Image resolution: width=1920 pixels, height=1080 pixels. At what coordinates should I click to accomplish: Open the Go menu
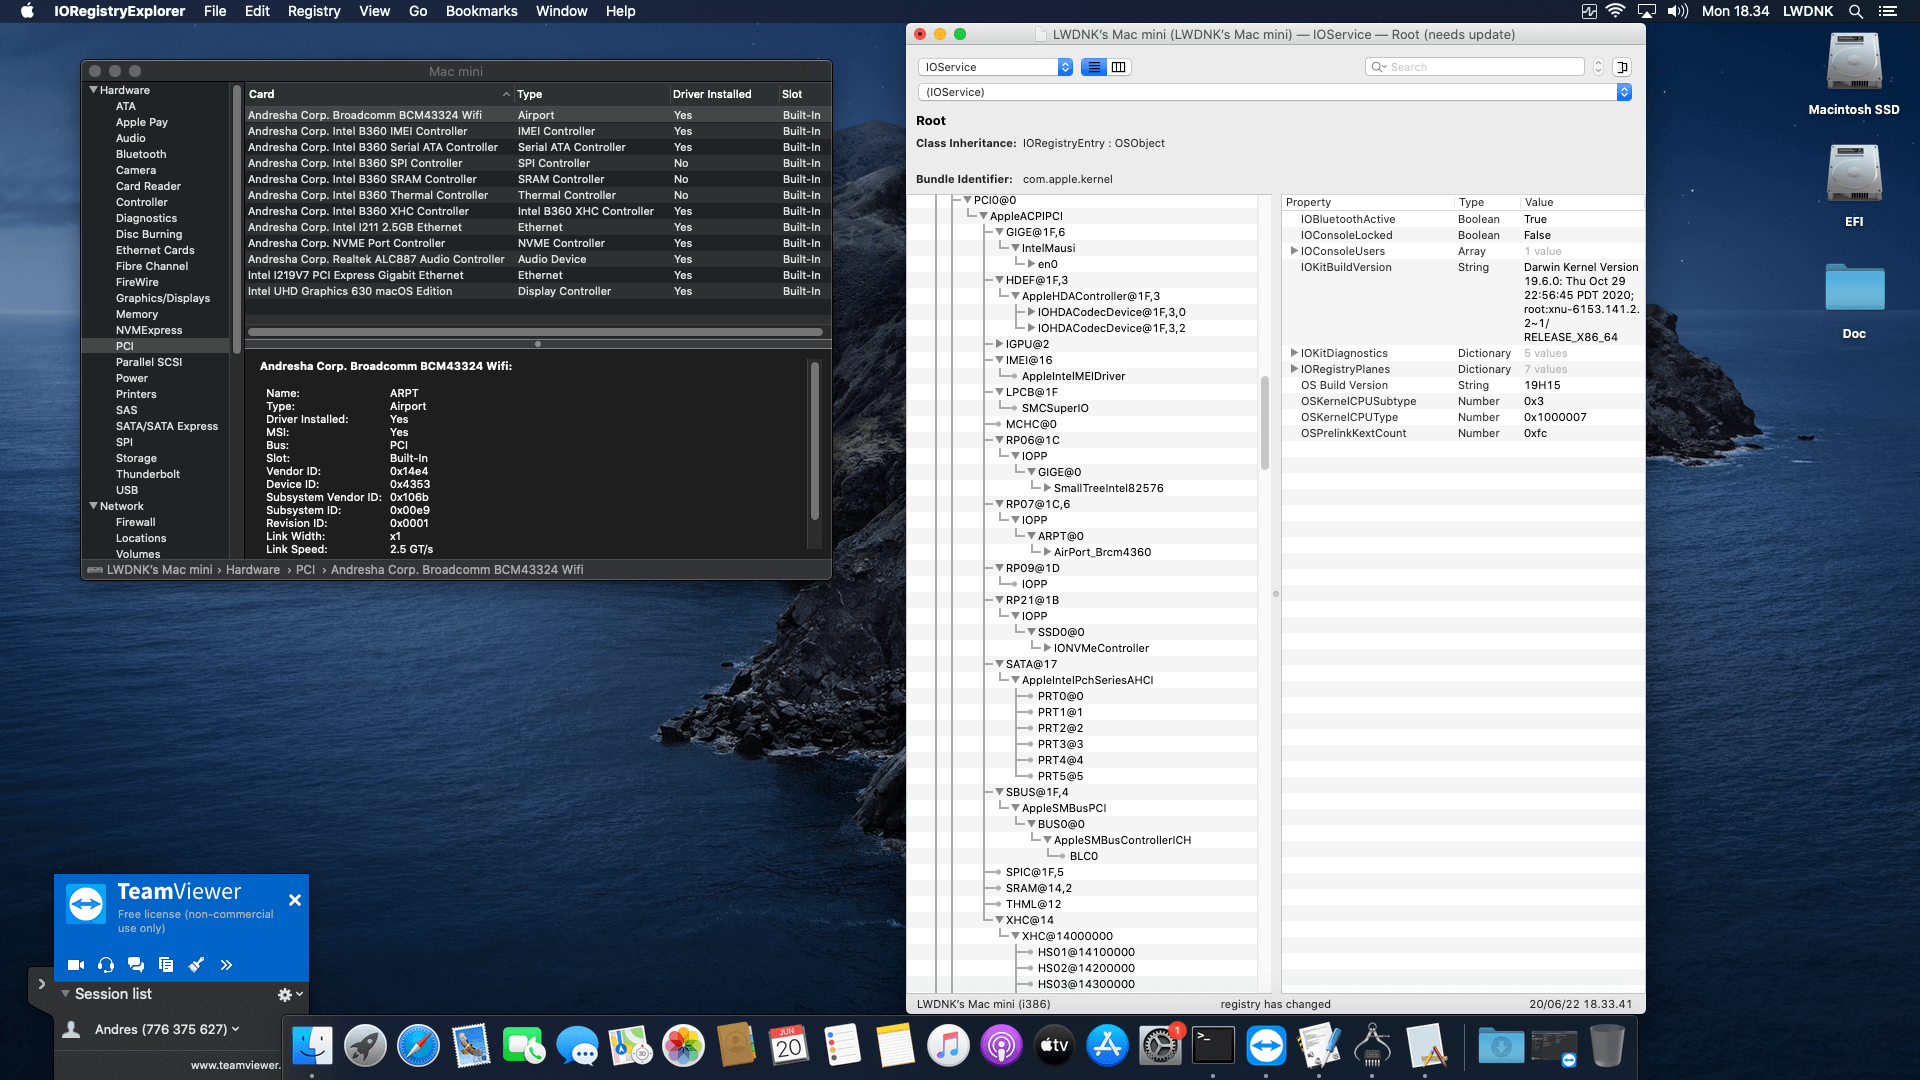coord(418,11)
